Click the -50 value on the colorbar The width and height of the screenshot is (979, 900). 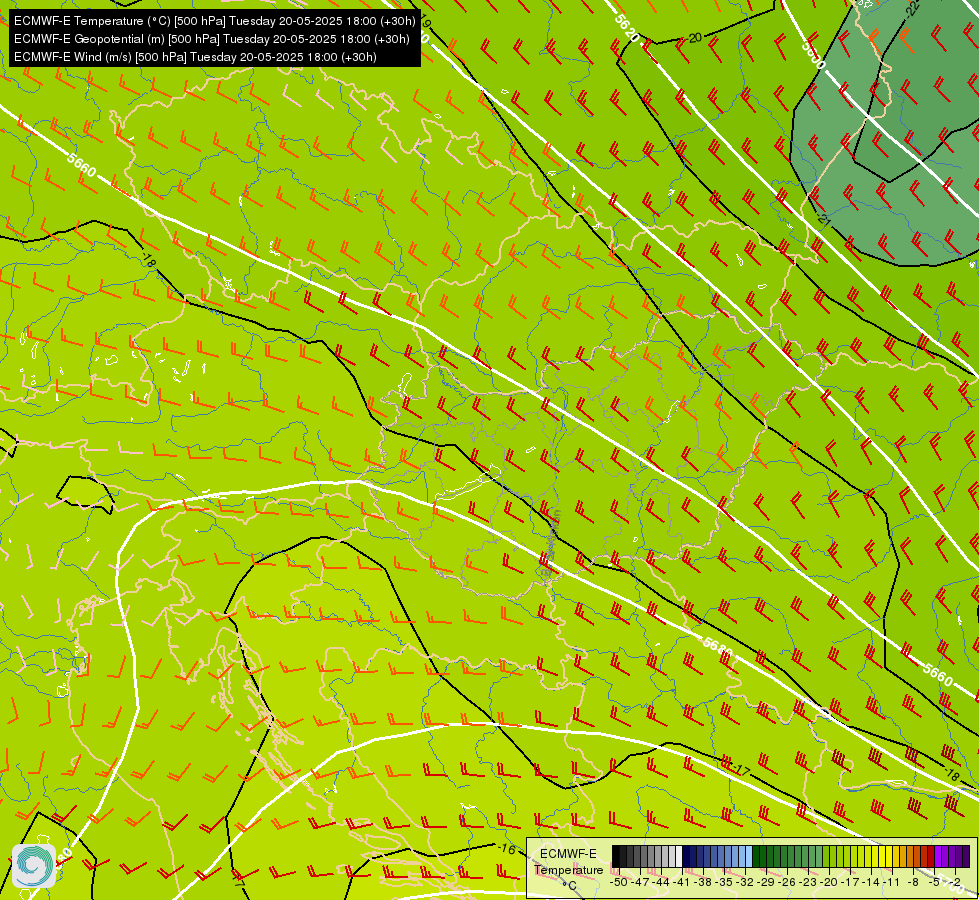pyautogui.click(x=619, y=882)
